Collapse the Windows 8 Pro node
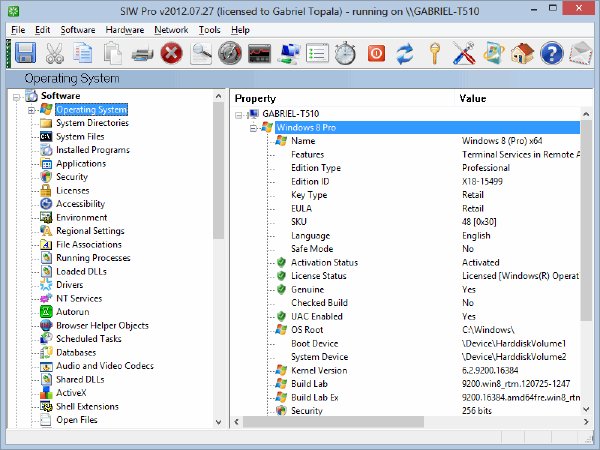 (253, 128)
